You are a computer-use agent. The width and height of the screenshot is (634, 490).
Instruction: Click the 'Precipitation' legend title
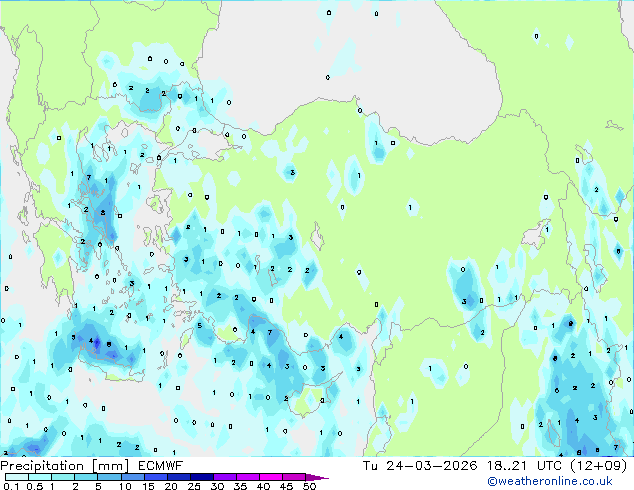[42, 466]
